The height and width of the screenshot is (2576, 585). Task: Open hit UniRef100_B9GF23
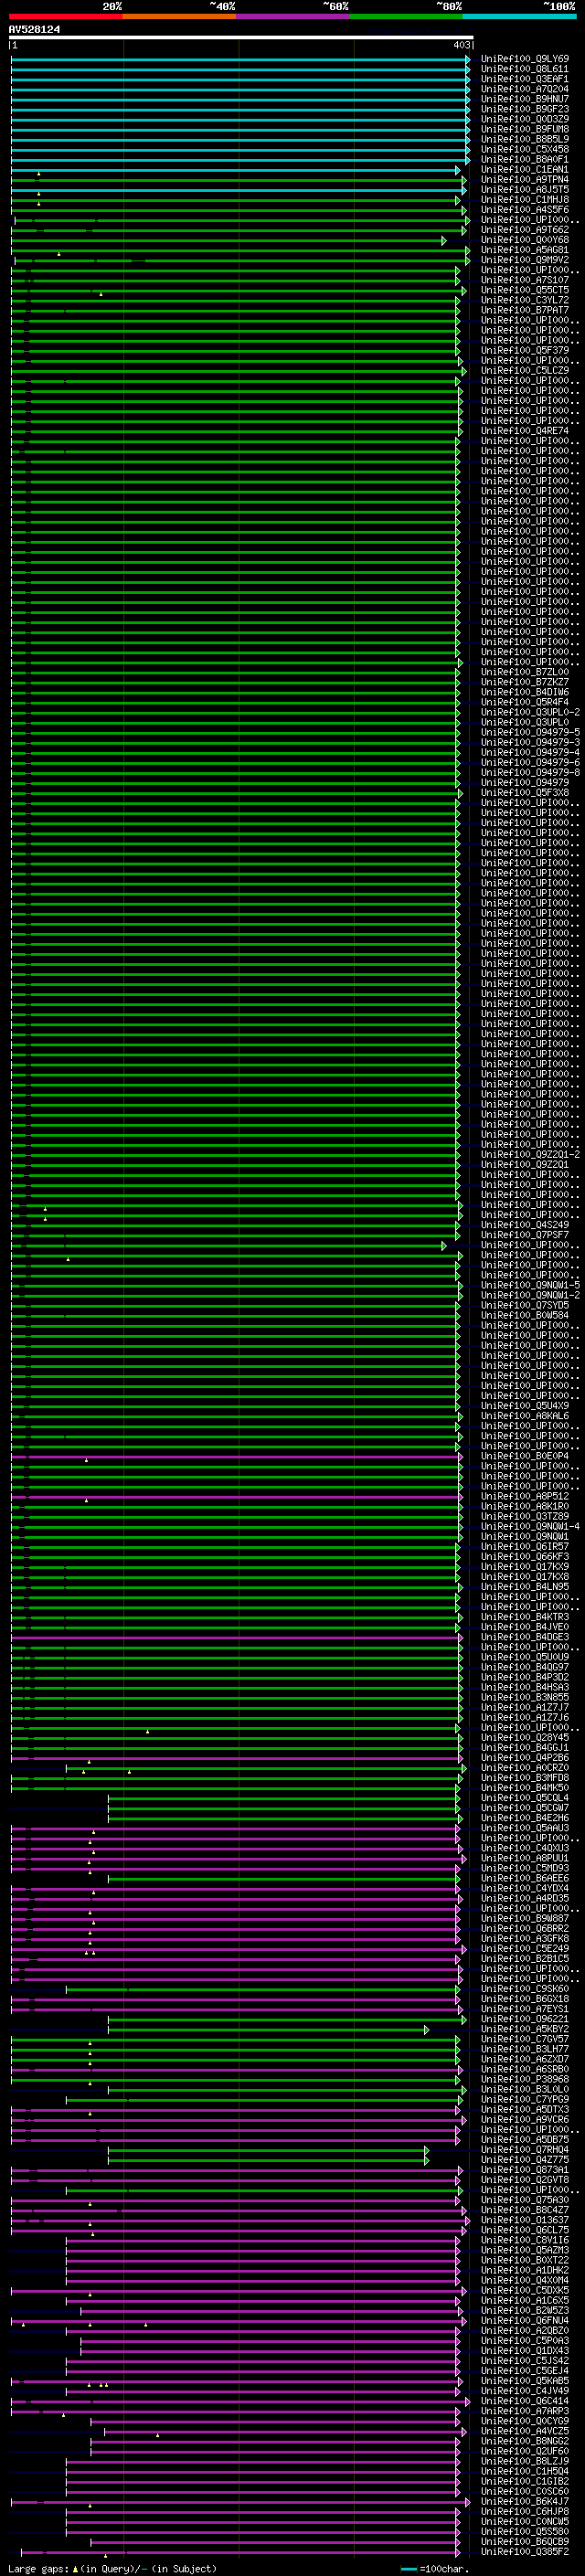[524, 109]
